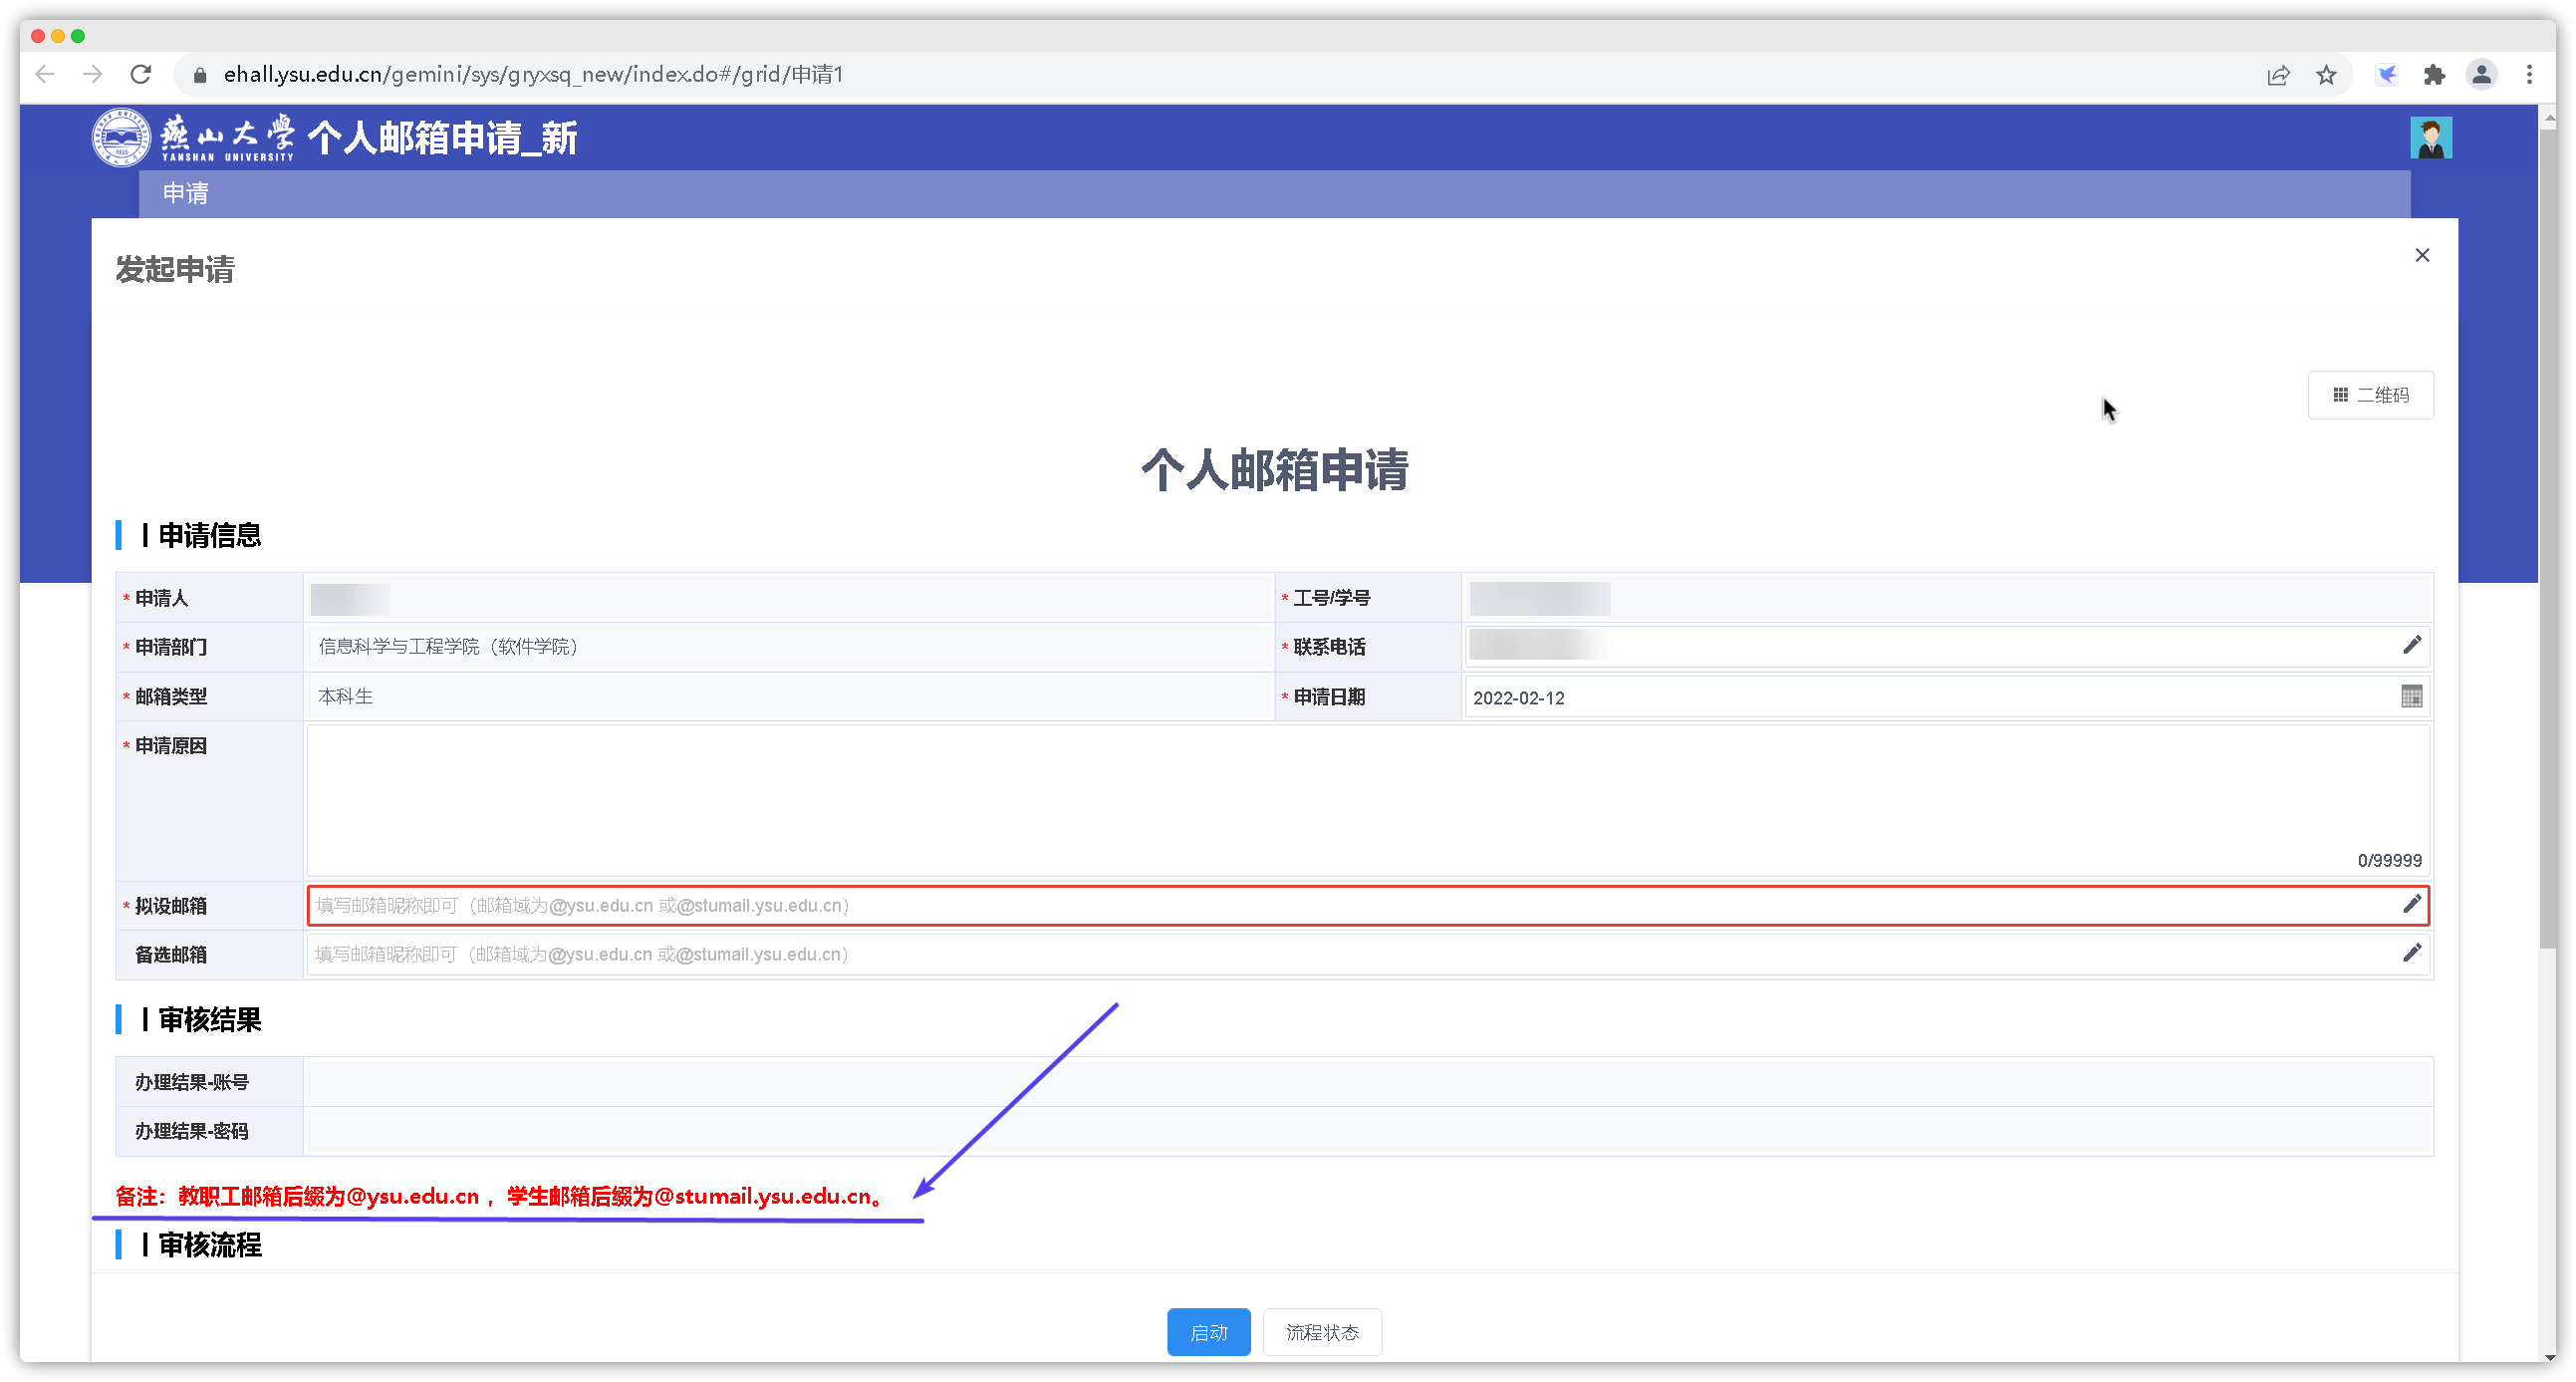Edit the 联系电话 field via pencil icon
This screenshot has height=1382, width=2576.
tap(2413, 645)
